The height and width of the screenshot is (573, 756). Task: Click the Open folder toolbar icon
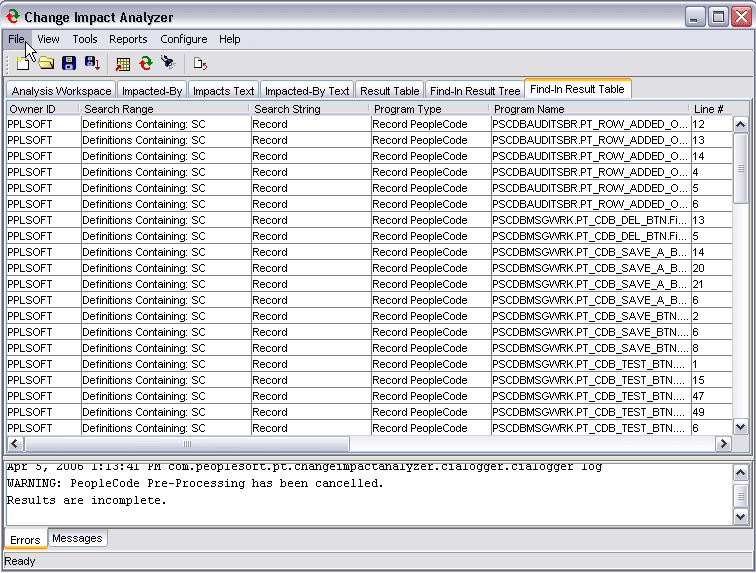46,63
